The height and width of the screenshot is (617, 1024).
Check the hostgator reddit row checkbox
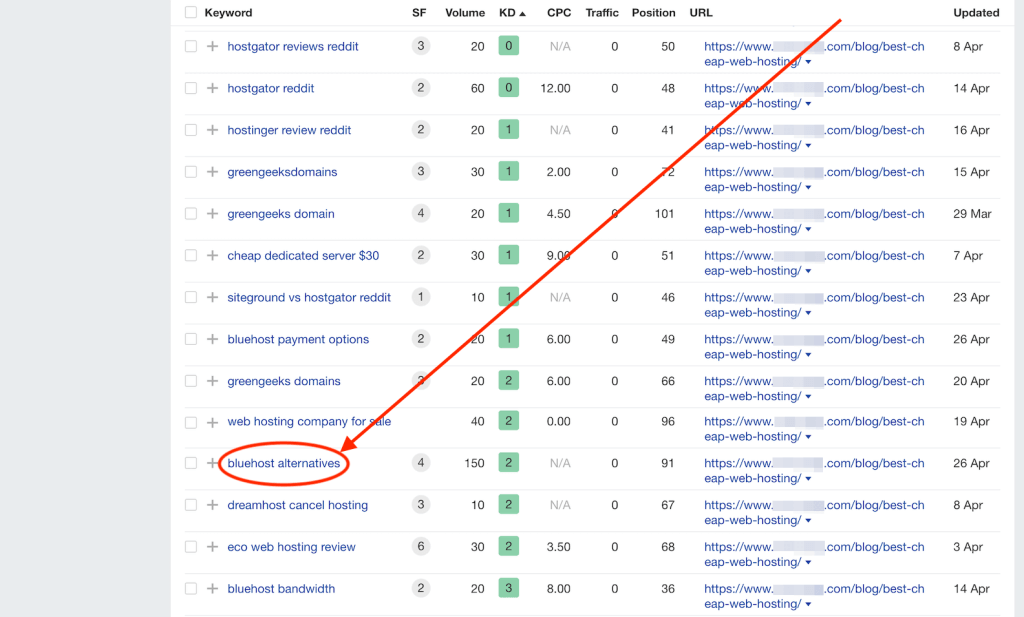pyautogui.click(x=191, y=88)
